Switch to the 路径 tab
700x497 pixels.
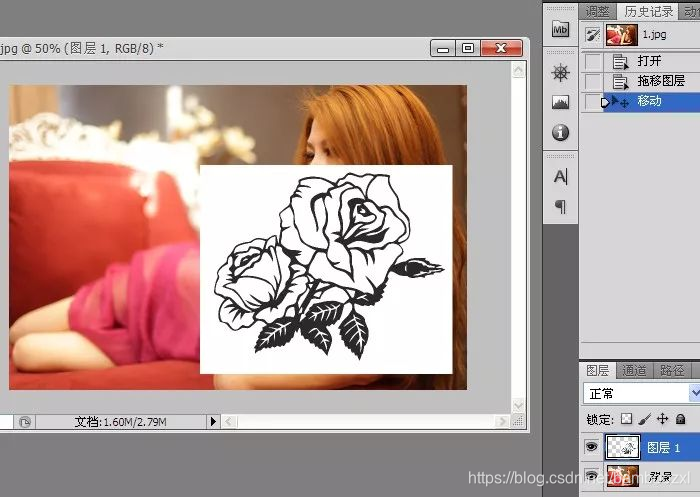click(672, 370)
